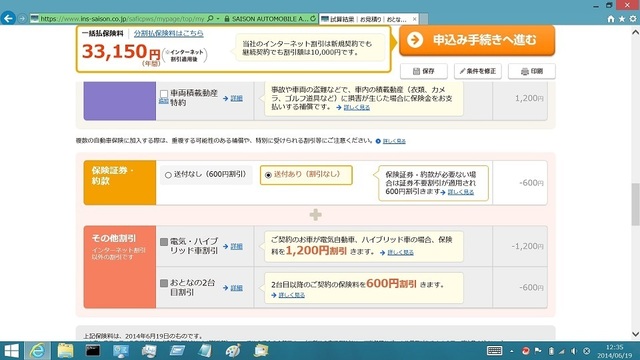Open 詳しく見る in the 車両積載動産 description
The image size is (640, 360).
(x=357, y=107)
